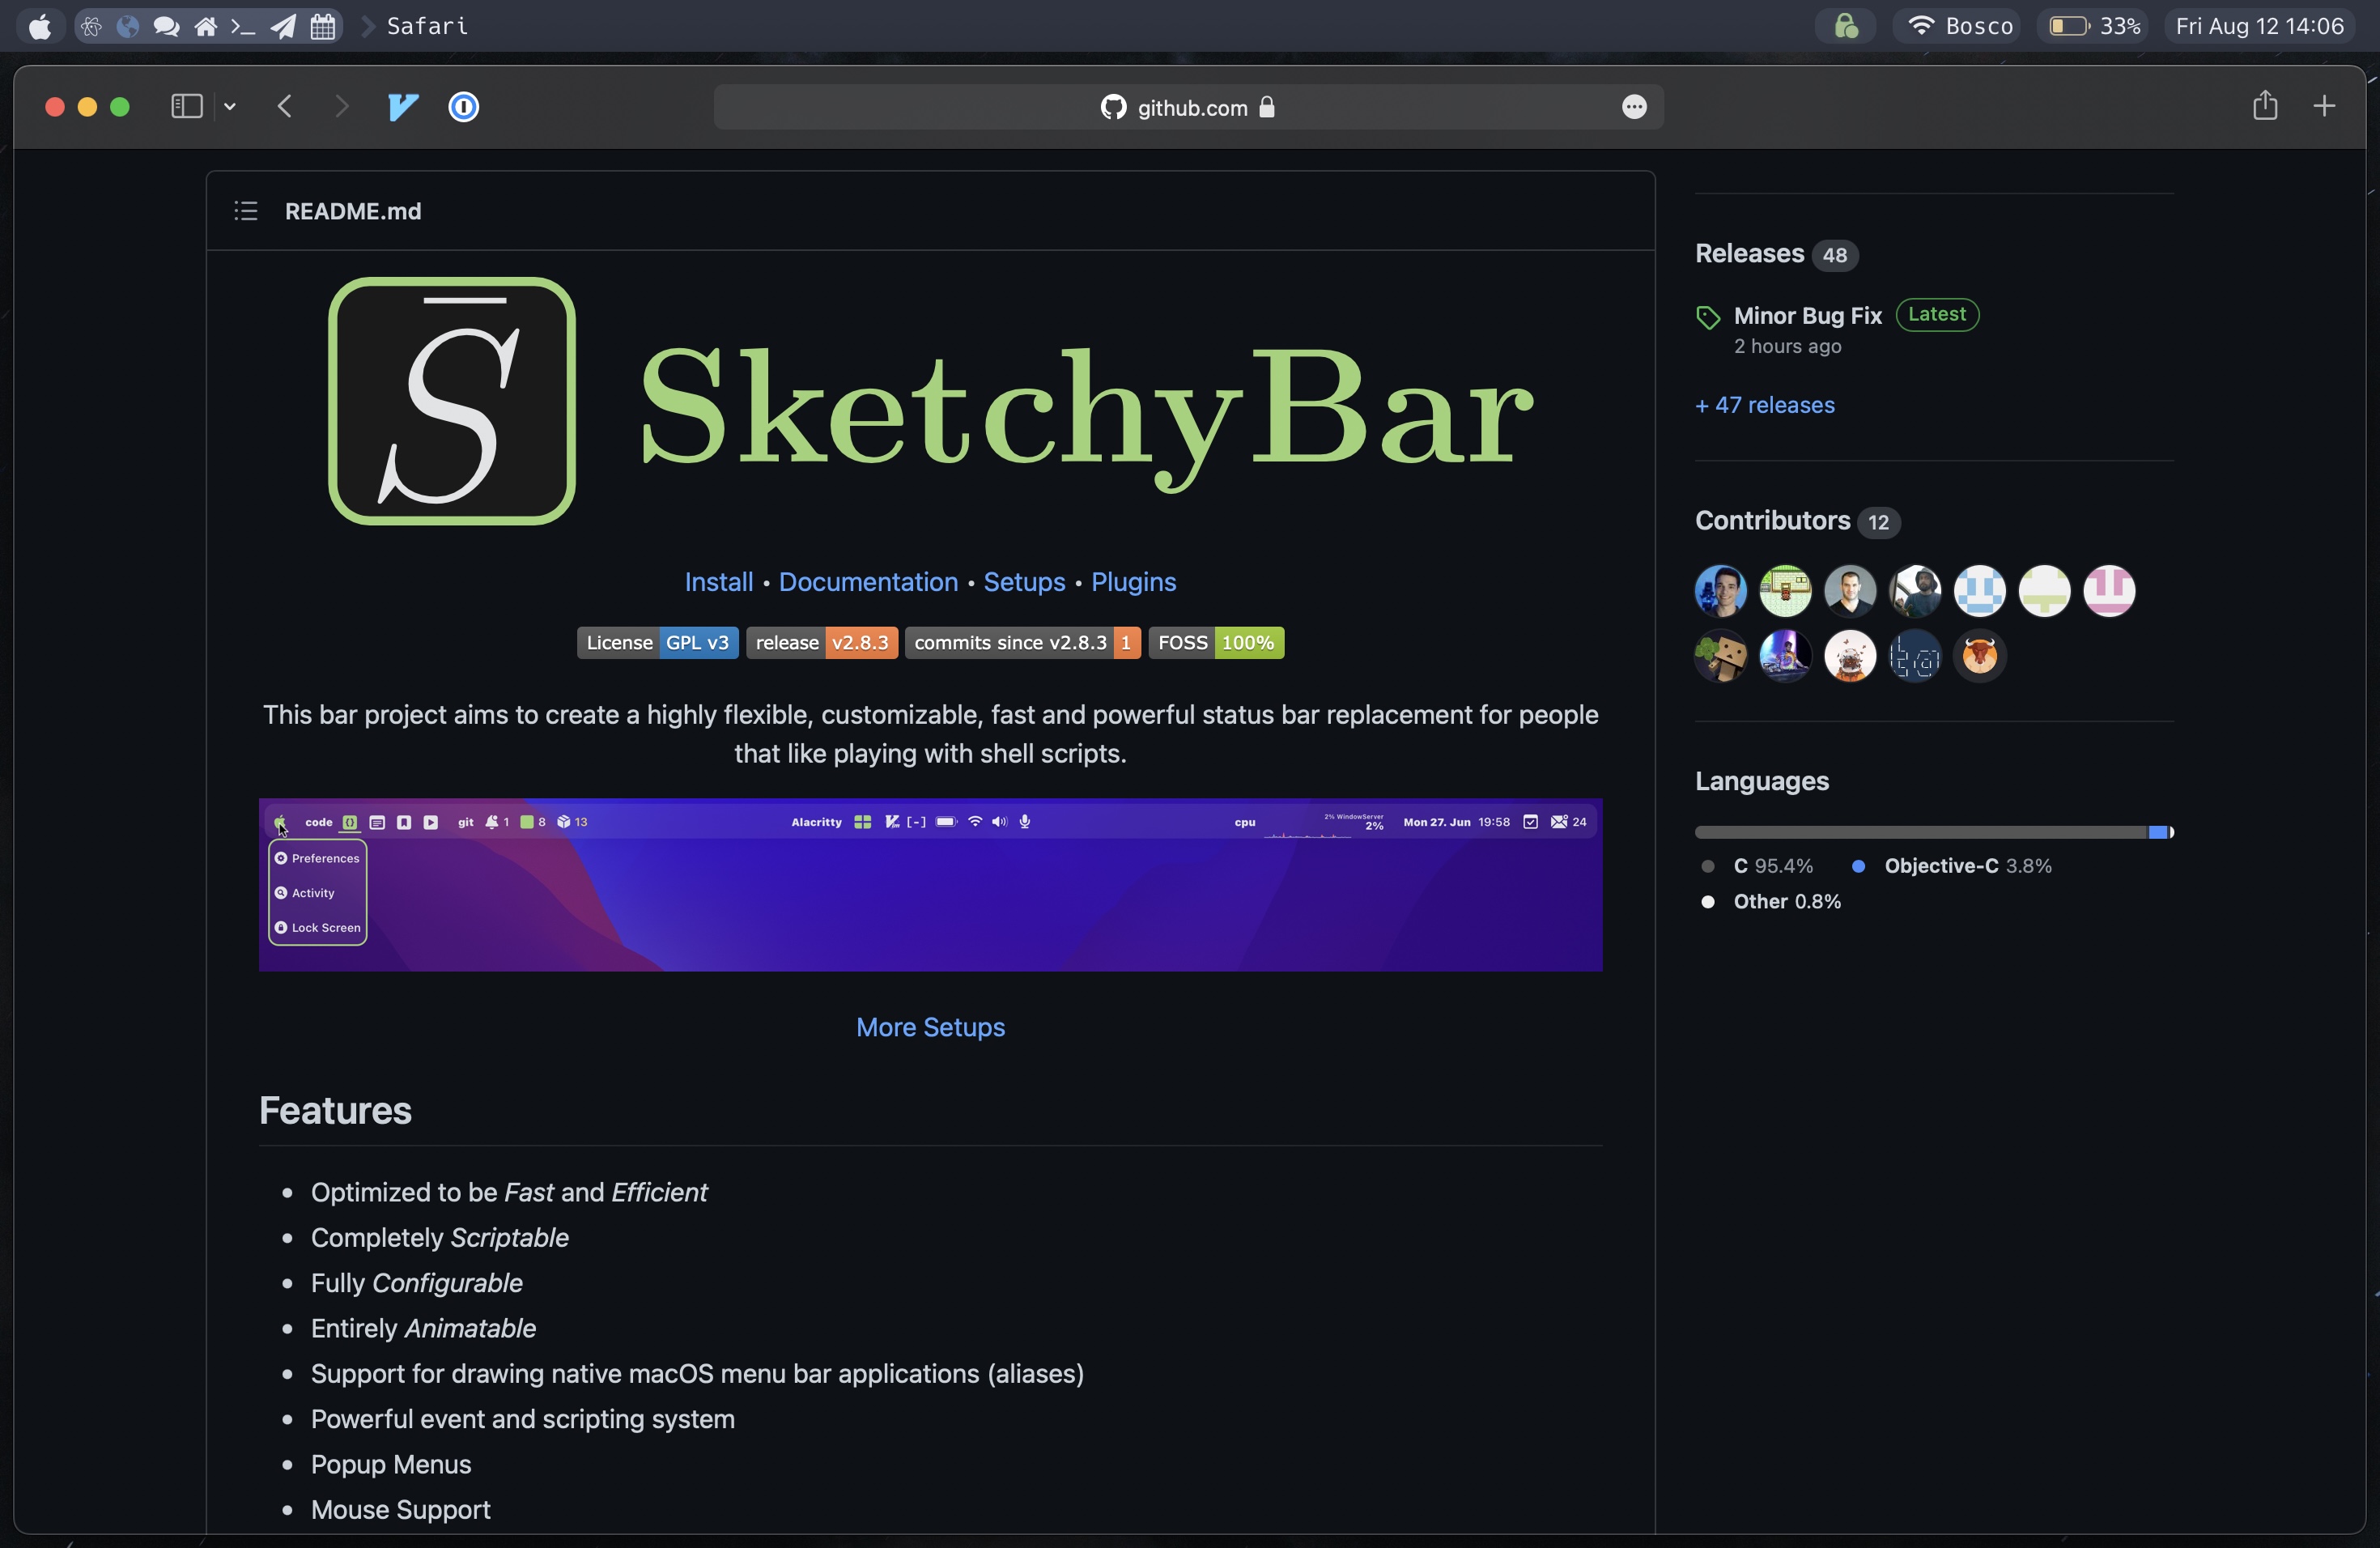This screenshot has height=1548, width=2380.
Task: Click the Vimari extension icon in the toolbar
Action: tap(402, 107)
